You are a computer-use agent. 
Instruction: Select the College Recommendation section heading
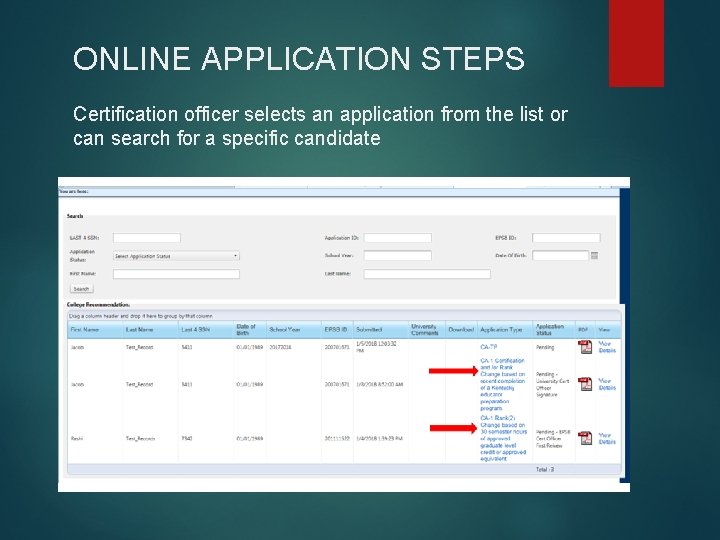[x=98, y=305]
